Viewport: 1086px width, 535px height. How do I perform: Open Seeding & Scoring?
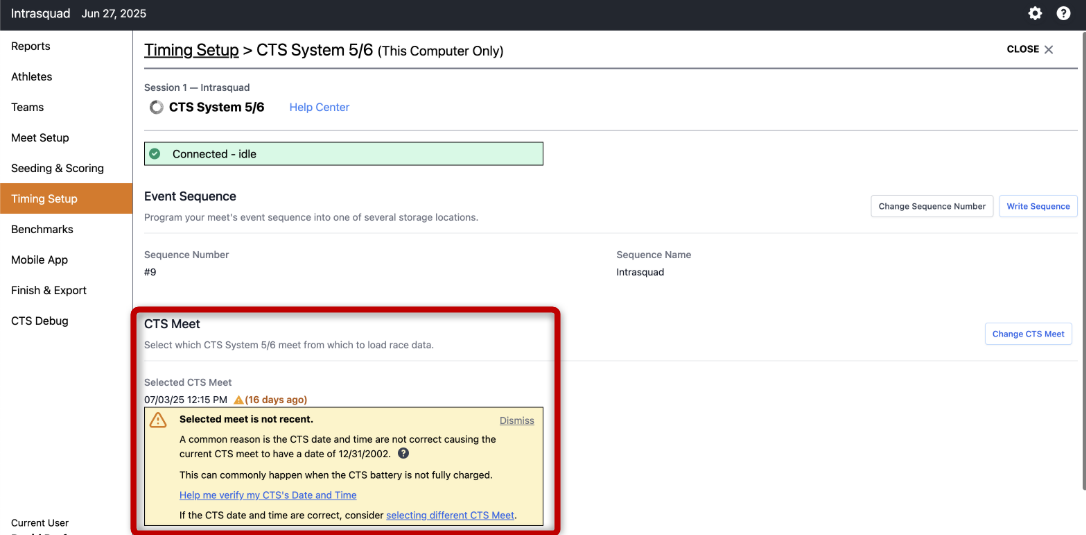click(x=66, y=168)
